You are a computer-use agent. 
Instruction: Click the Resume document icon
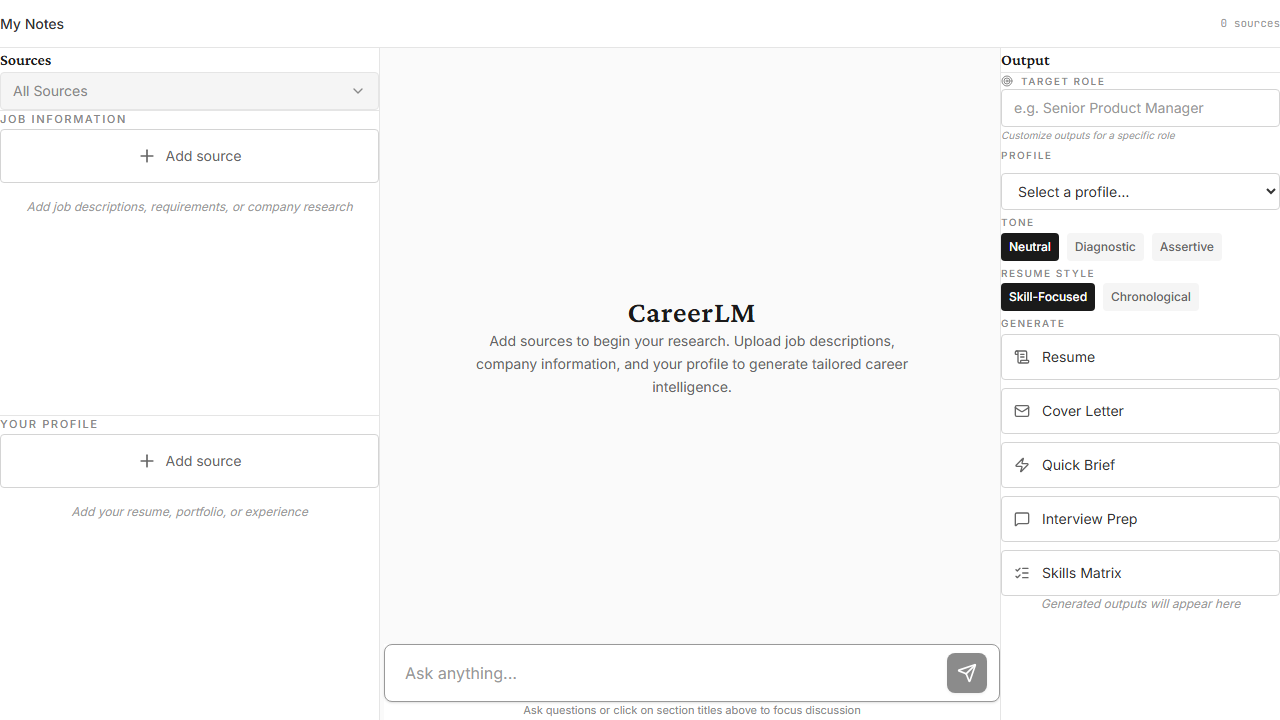pos(1022,357)
